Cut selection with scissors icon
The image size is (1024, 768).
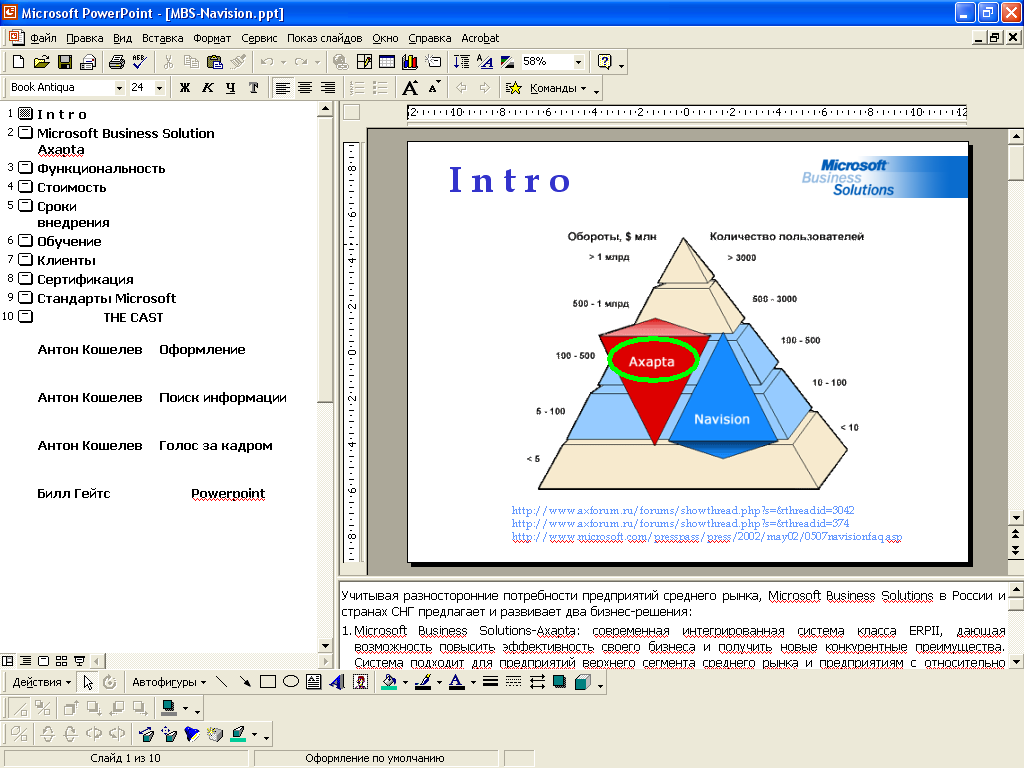[x=168, y=62]
